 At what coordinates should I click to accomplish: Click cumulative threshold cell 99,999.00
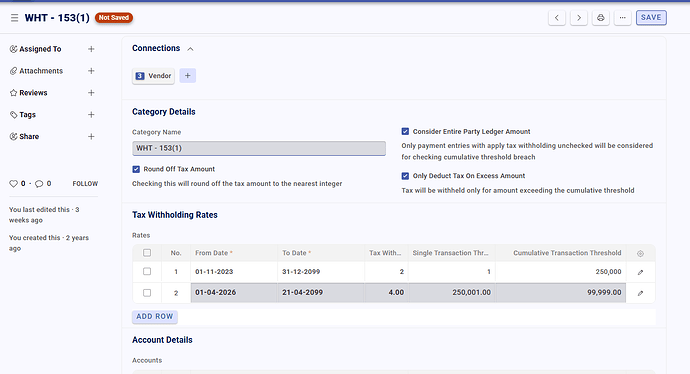[561, 293]
